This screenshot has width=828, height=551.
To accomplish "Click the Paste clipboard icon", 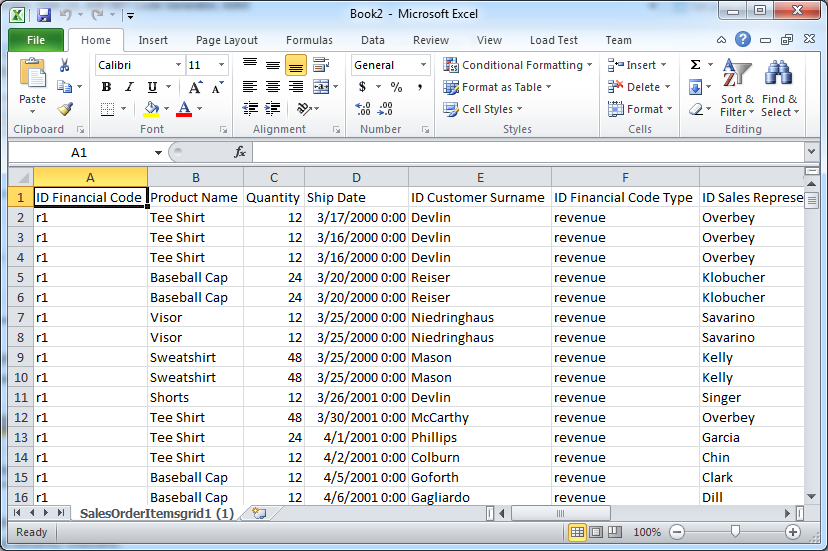I will (32, 73).
